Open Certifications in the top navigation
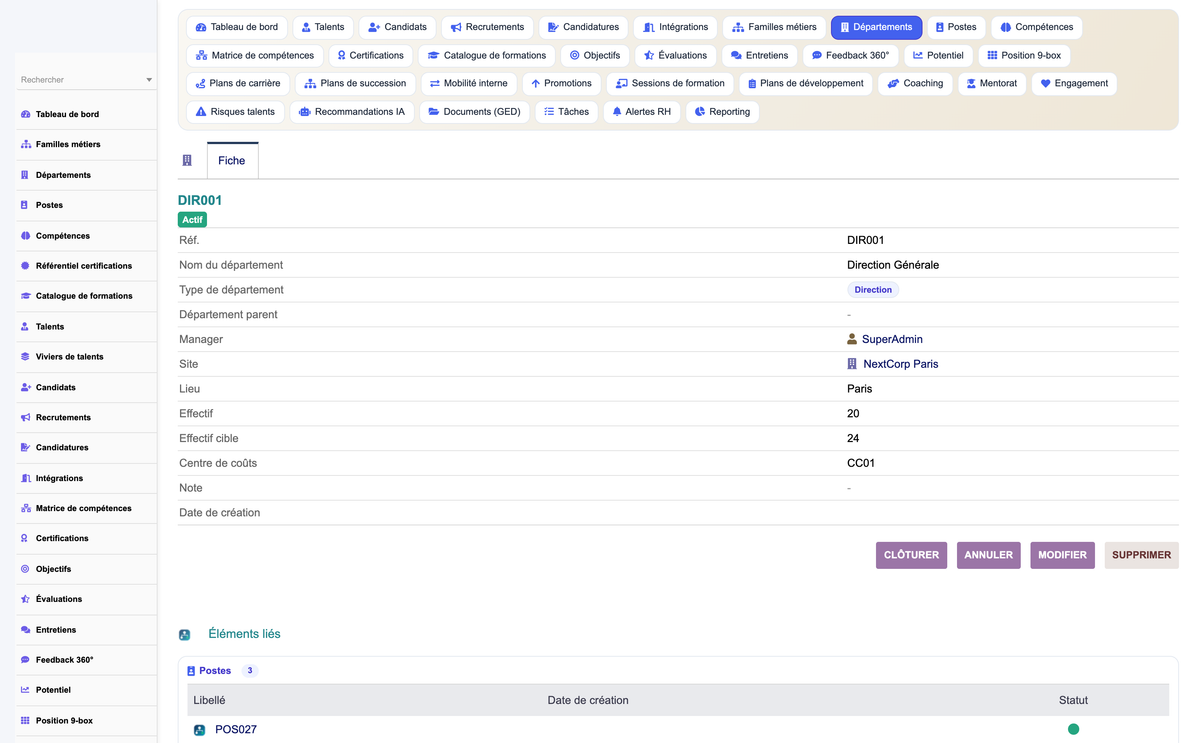Image resolution: width=1200 pixels, height=743 pixels. pos(370,55)
